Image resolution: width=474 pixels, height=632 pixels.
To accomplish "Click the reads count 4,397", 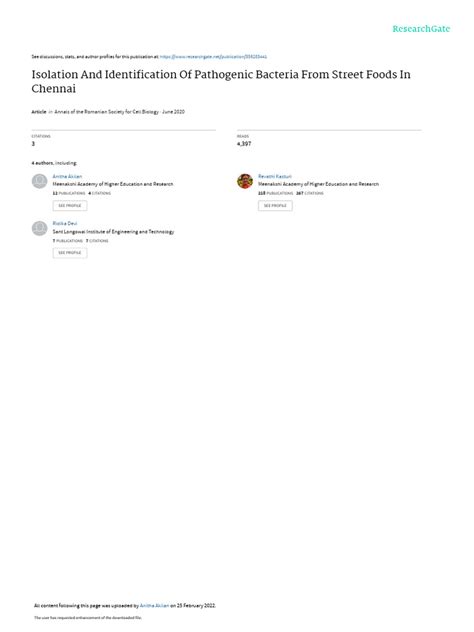I will (x=244, y=143).
